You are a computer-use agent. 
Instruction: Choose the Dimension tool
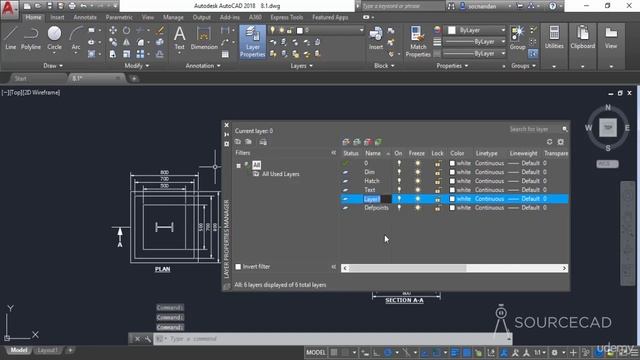[x=204, y=38]
